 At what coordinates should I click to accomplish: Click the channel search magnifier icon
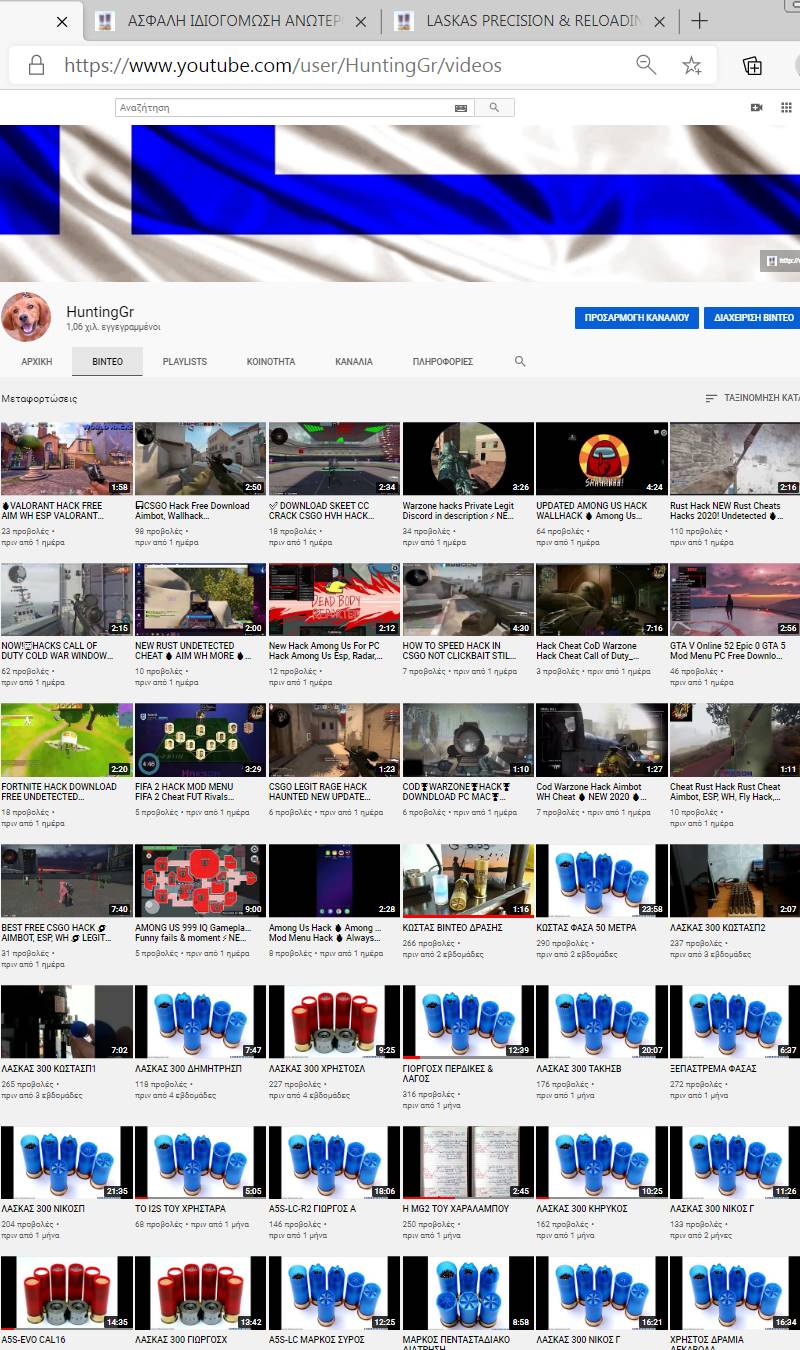[520, 361]
